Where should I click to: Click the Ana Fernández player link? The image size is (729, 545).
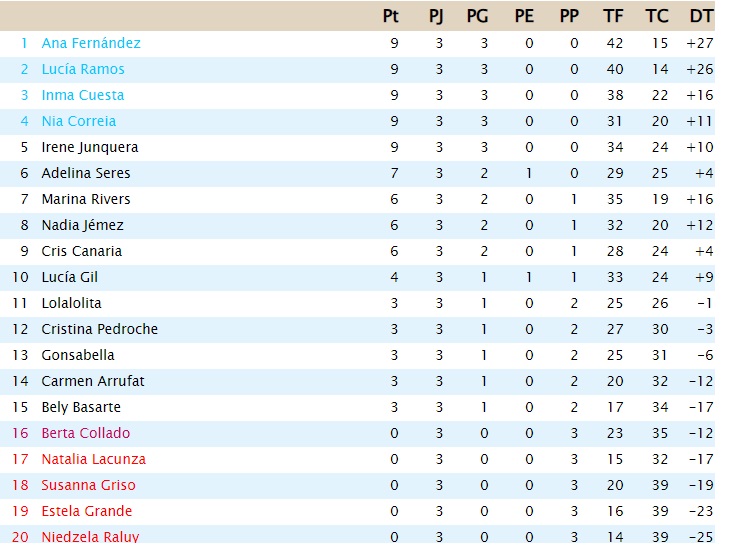91,43
